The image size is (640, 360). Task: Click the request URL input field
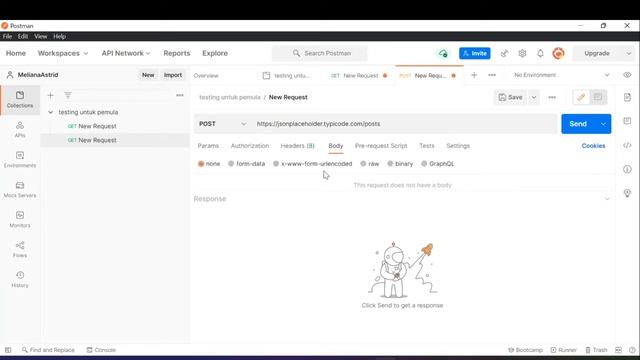click(x=404, y=124)
